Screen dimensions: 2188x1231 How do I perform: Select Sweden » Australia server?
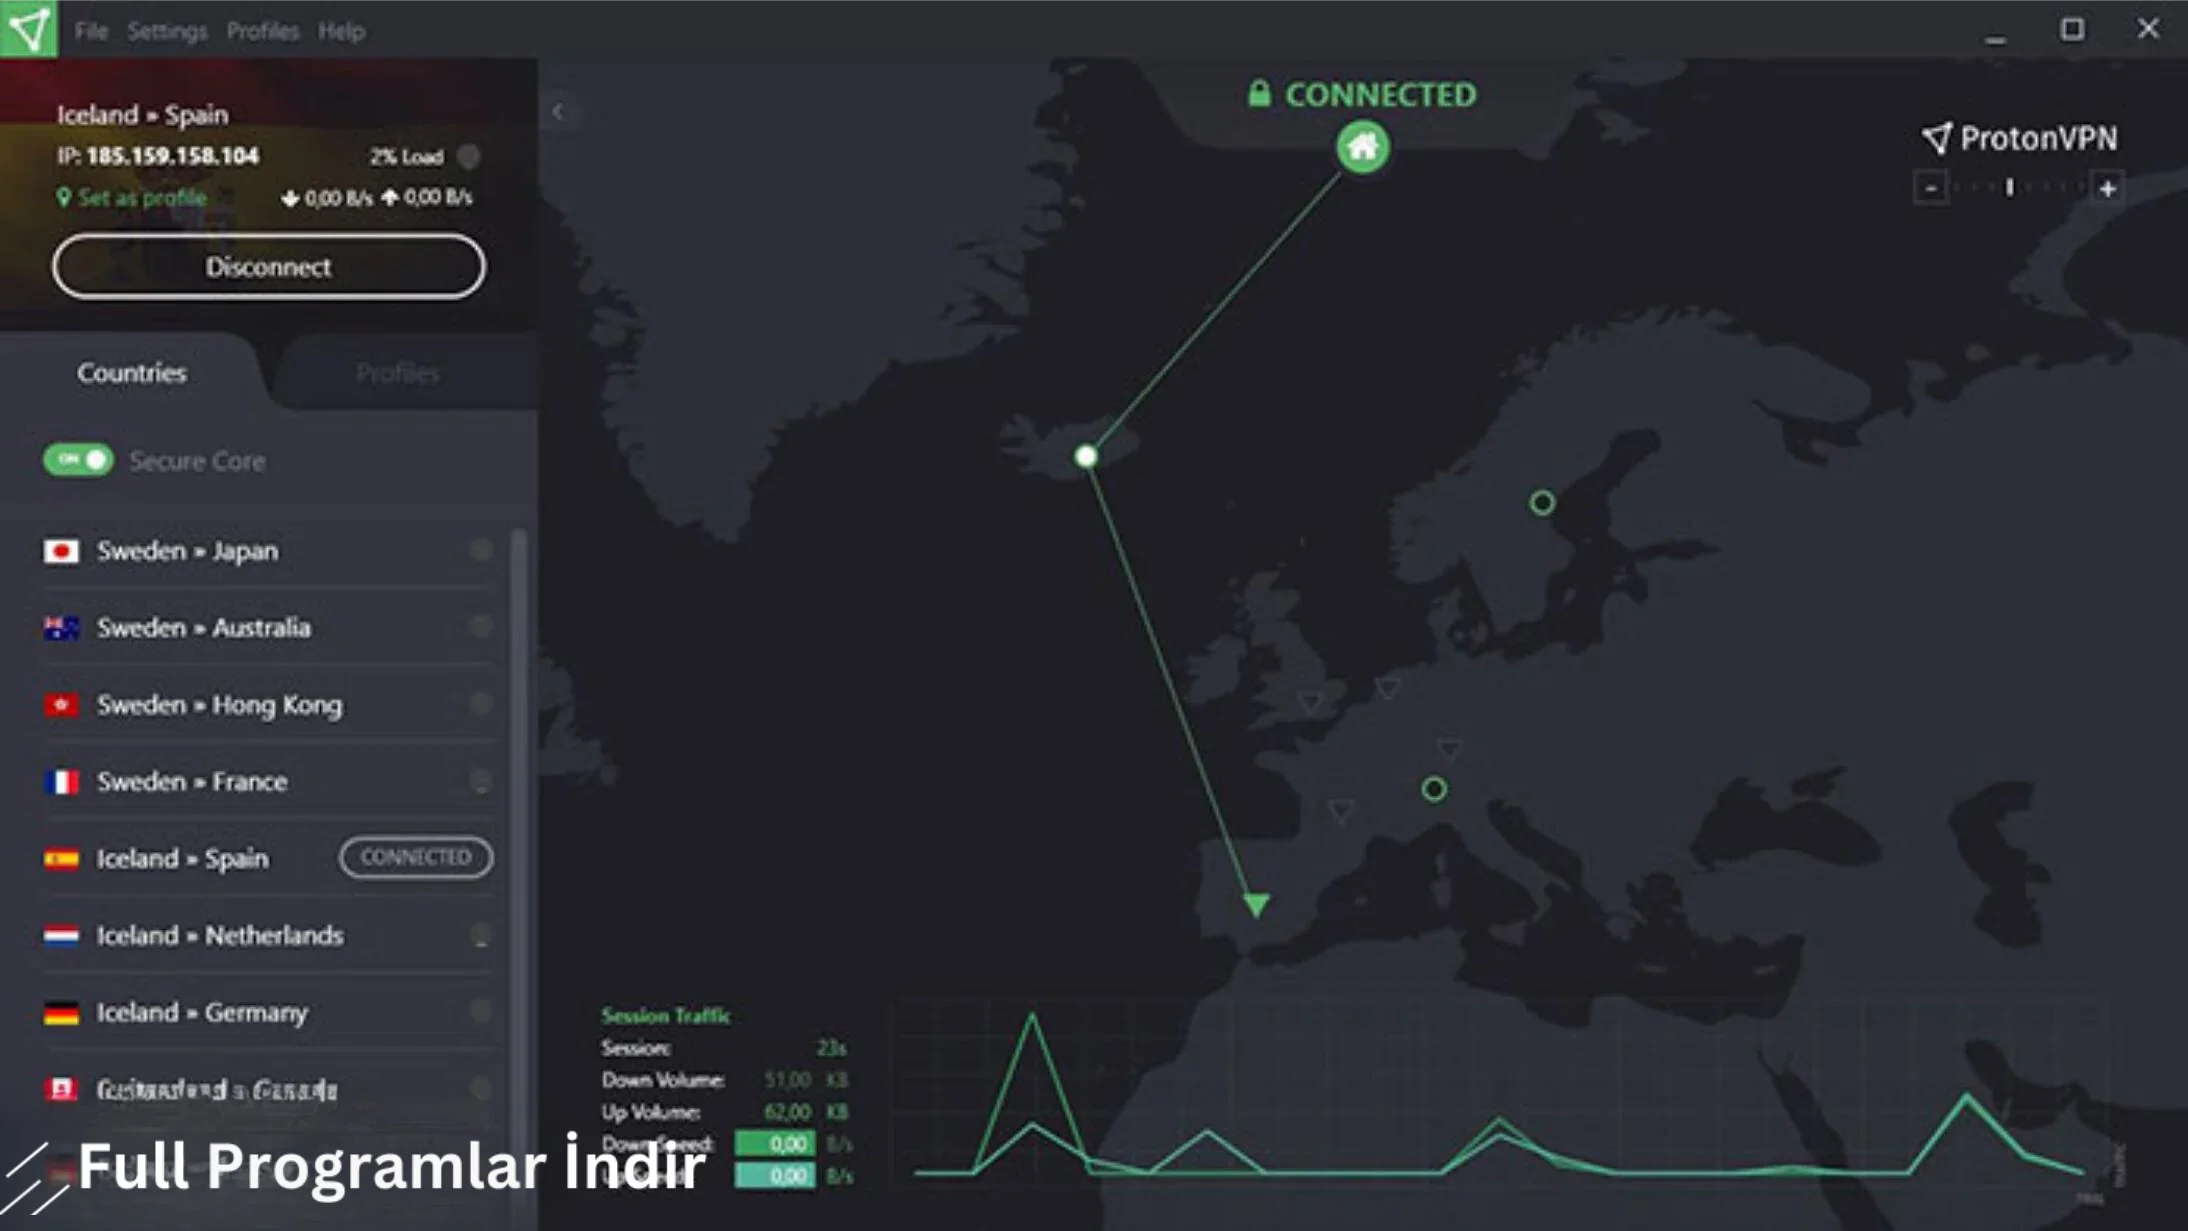click(x=270, y=627)
